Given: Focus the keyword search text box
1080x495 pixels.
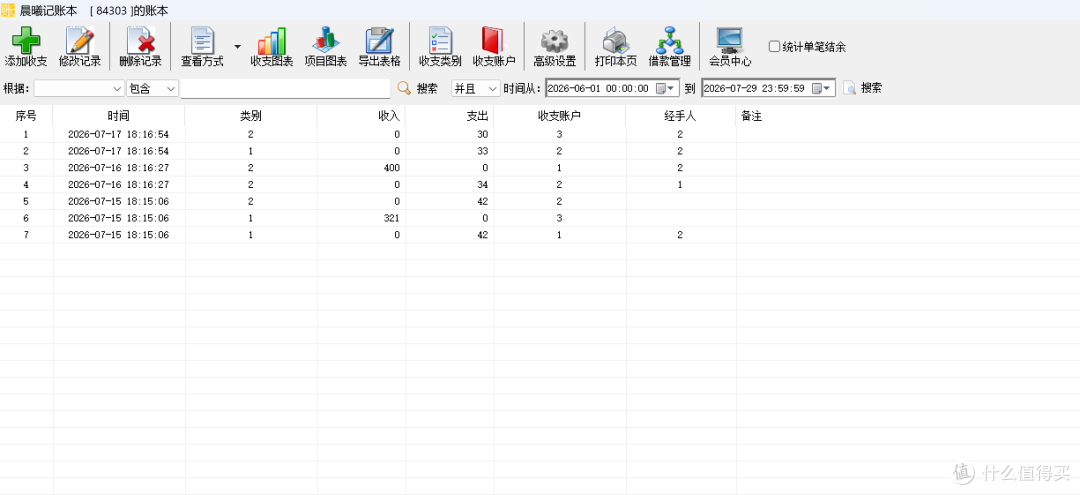Looking at the screenshot, I should [x=285, y=89].
